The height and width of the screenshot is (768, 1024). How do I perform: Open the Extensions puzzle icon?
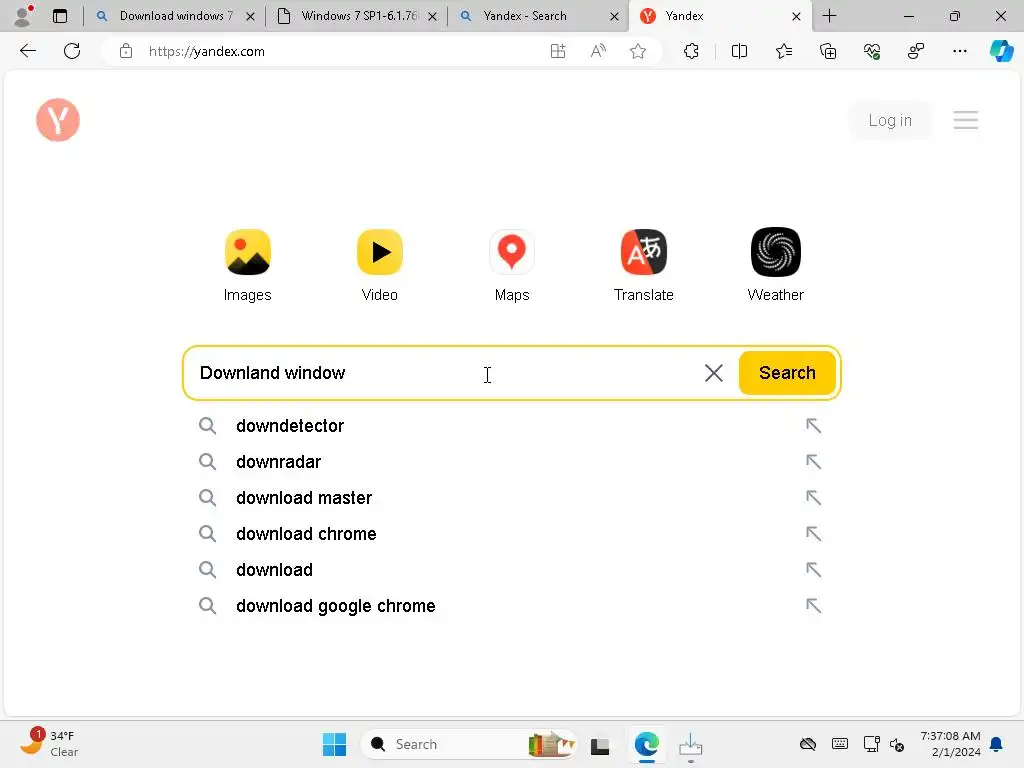tap(692, 51)
